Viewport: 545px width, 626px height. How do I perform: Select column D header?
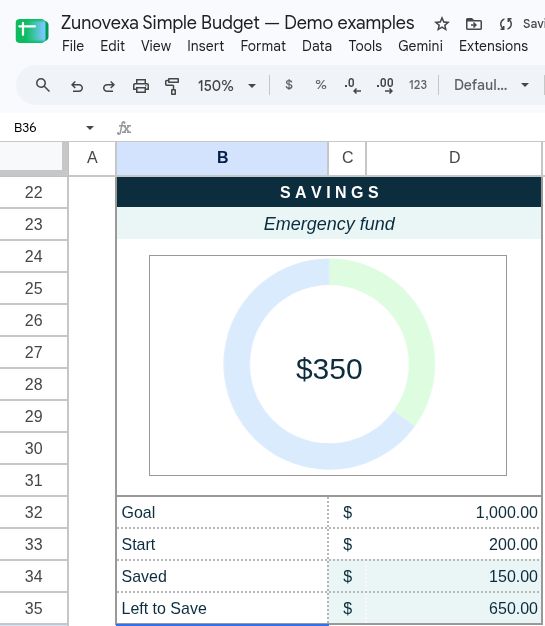point(454,158)
